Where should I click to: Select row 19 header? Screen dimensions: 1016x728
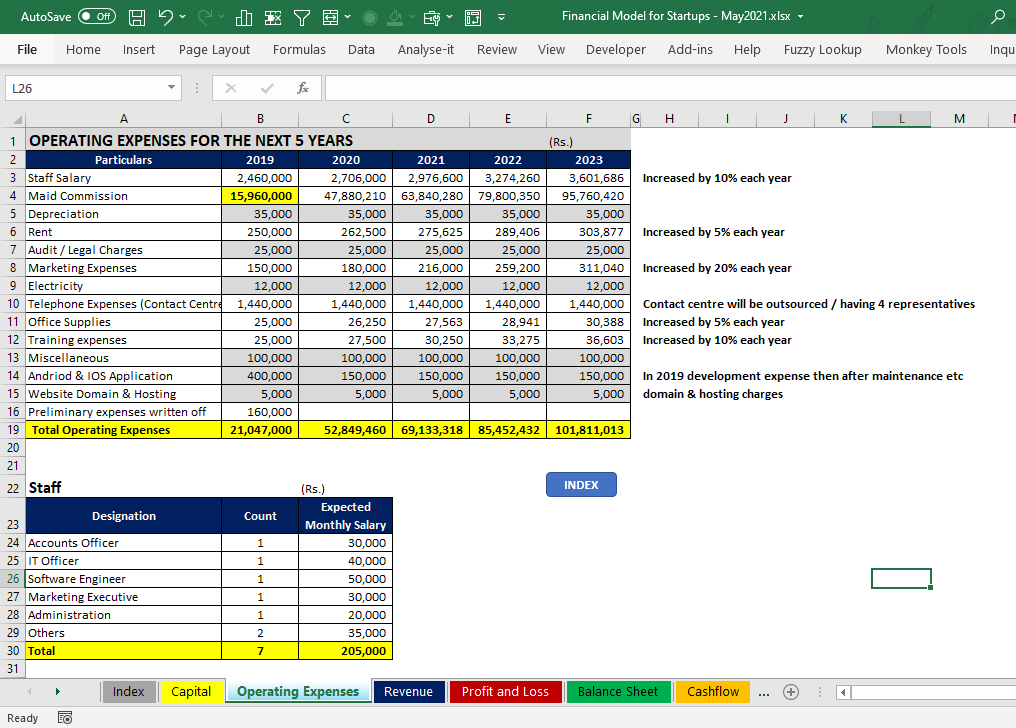click(13, 429)
